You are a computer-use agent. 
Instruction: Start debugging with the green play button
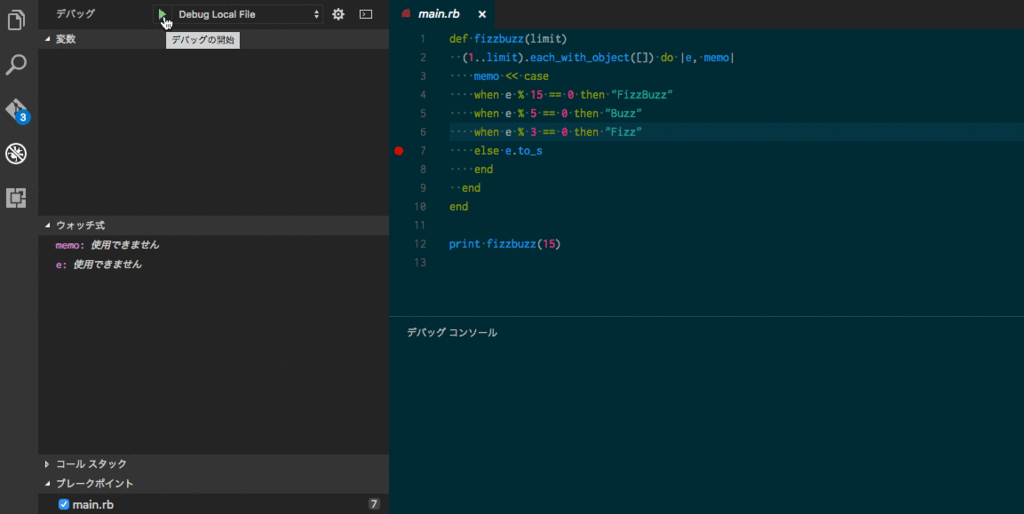point(162,14)
